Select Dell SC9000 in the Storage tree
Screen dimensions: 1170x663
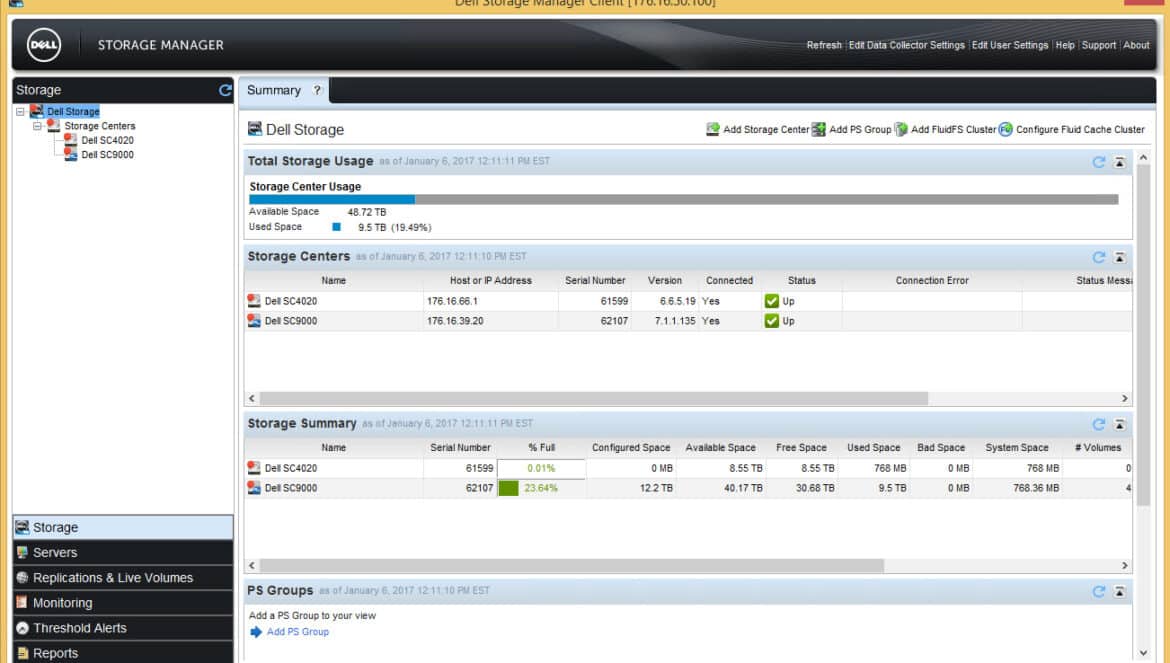tap(107, 154)
